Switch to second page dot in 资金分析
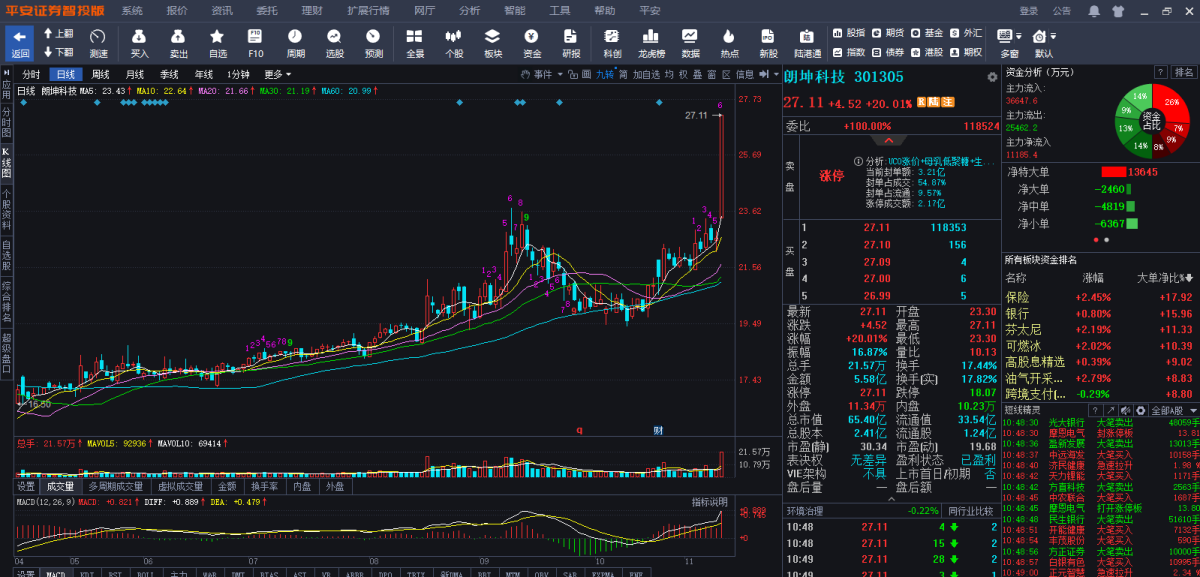This screenshot has height=577, width=1200. click(x=1106, y=240)
